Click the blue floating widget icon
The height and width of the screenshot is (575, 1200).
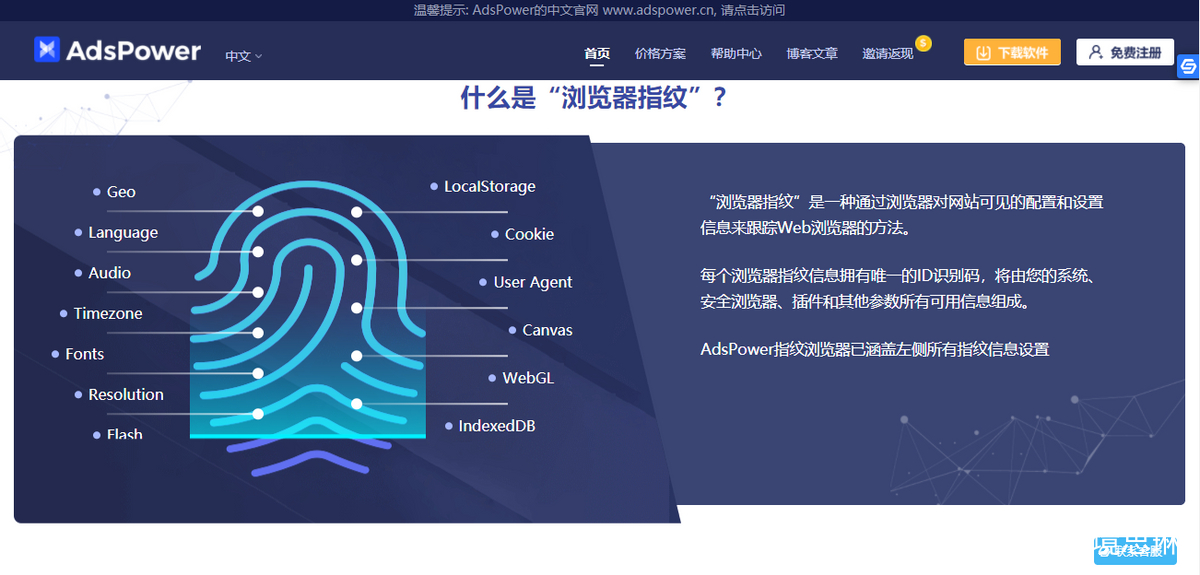(x=1188, y=67)
